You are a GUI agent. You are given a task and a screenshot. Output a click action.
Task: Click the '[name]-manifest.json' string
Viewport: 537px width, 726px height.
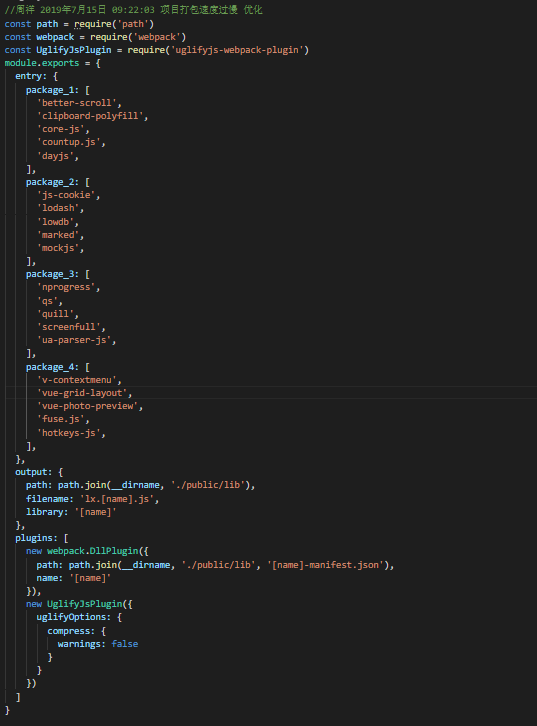(327, 565)
